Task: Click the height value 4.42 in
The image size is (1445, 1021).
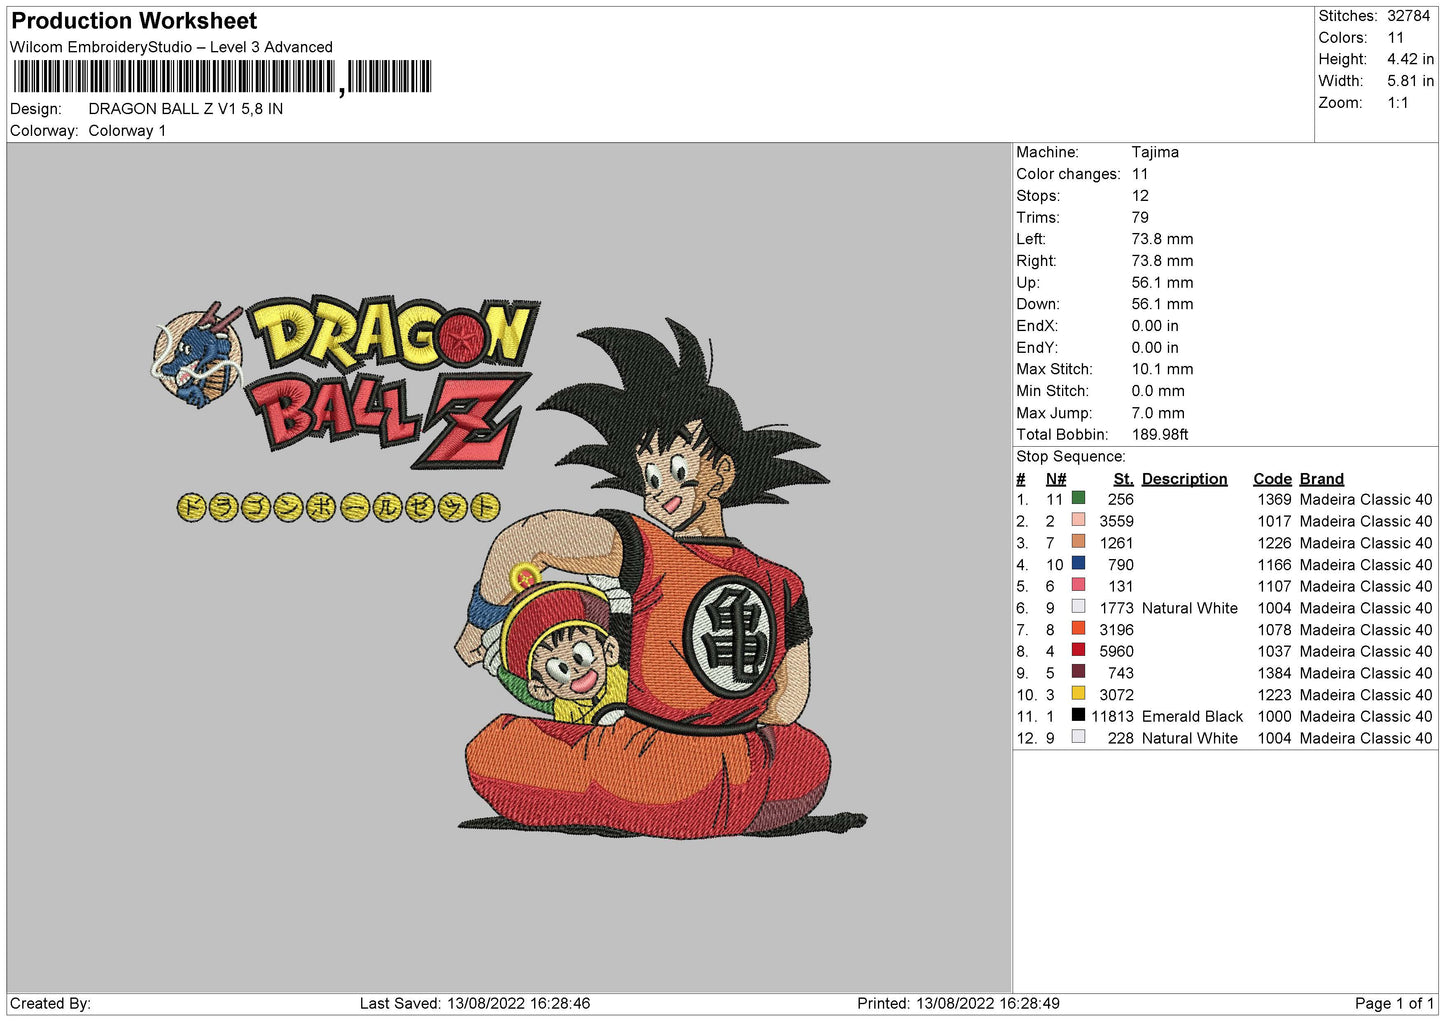Action: tap(1410, 59)
